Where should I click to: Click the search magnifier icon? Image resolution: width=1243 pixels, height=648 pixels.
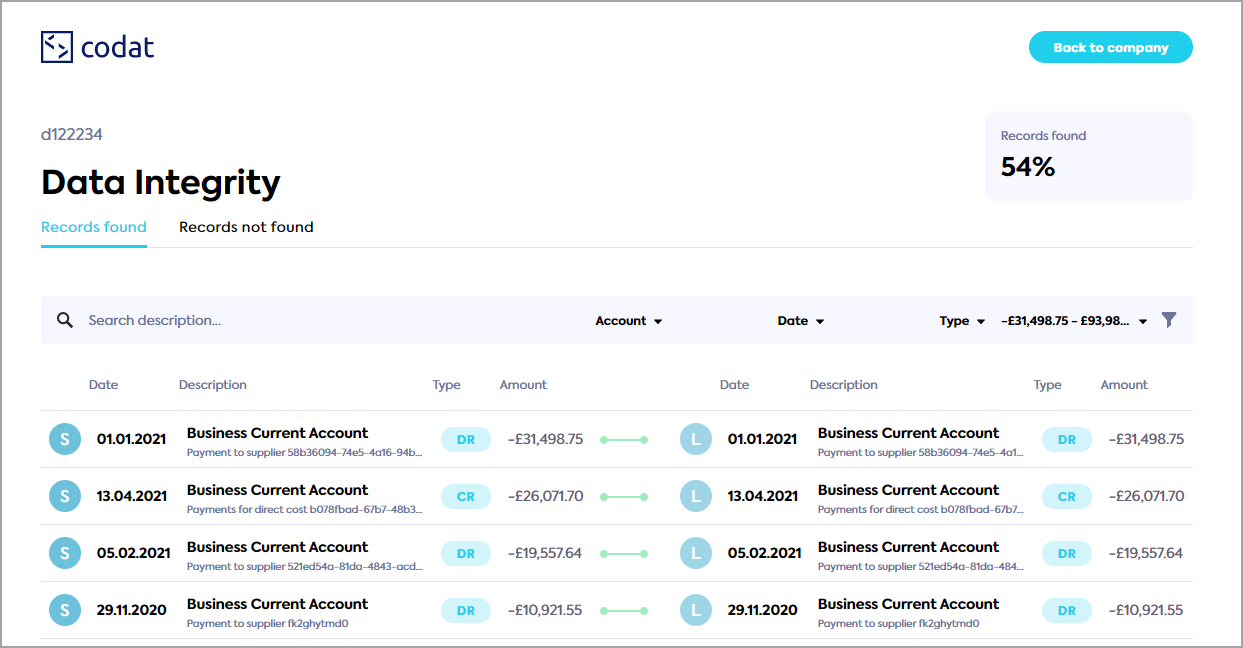[65, 320]
